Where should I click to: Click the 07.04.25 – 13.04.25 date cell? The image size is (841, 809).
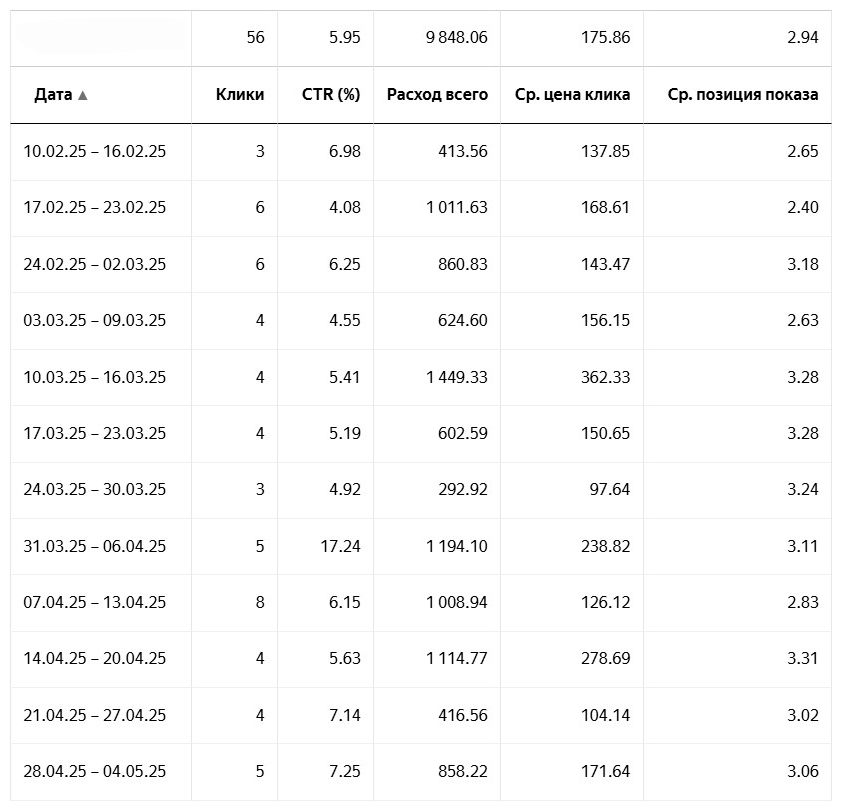pyautogui.click(x=95, y=603)
